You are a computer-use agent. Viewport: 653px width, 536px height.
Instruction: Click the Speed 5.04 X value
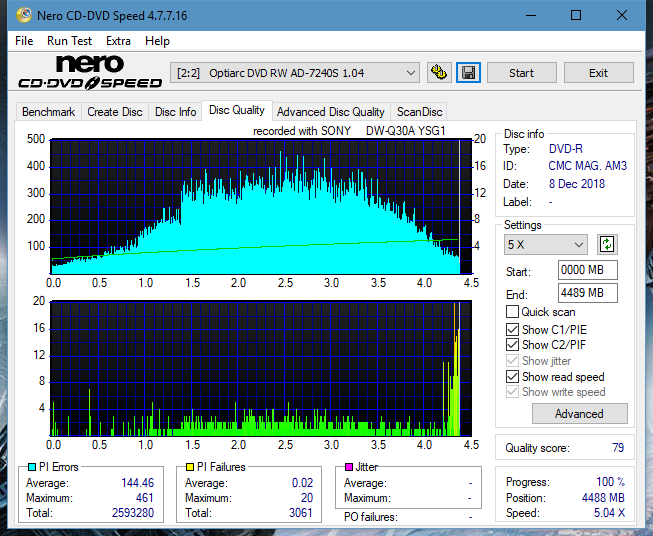point(609,513)
